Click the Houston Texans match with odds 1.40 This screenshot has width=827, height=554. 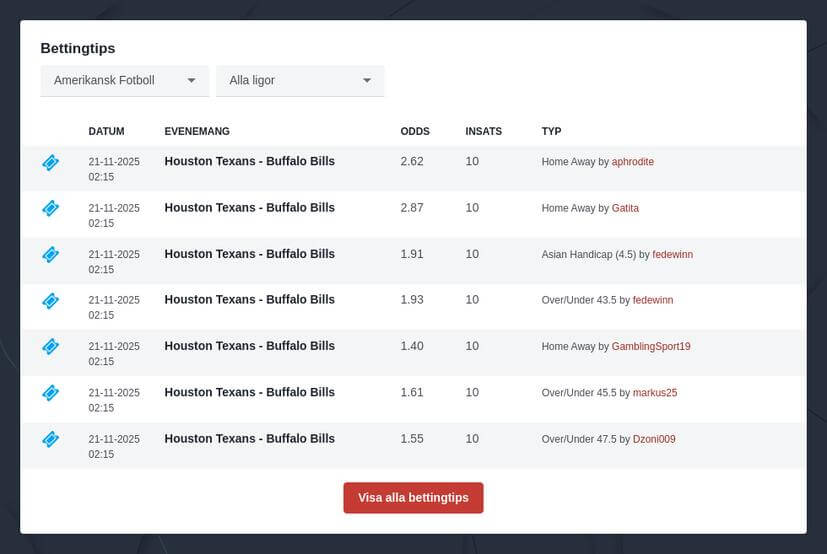click(249, 346)
